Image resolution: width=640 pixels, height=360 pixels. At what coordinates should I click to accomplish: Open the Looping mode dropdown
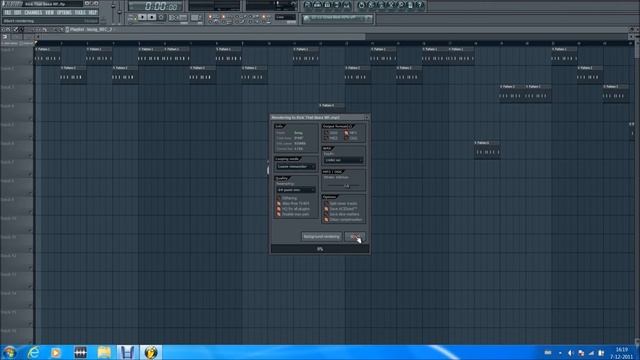coord(296,167)
